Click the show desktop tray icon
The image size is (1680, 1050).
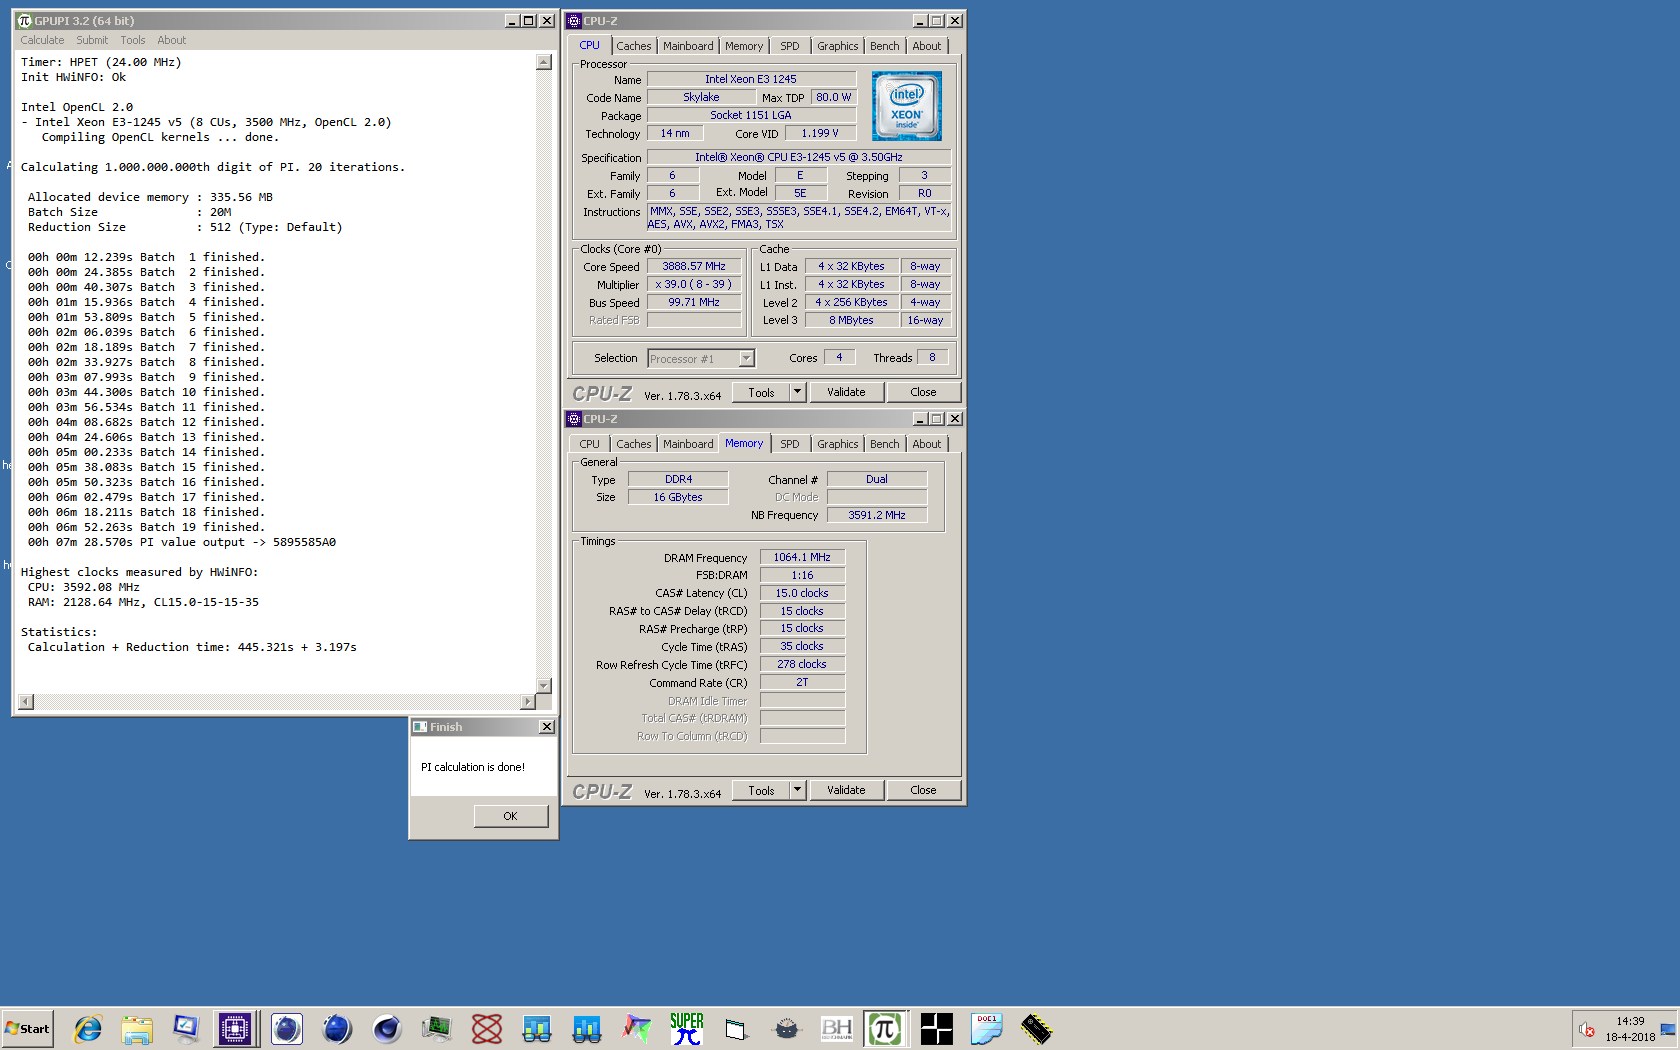pos(1668,1029)
